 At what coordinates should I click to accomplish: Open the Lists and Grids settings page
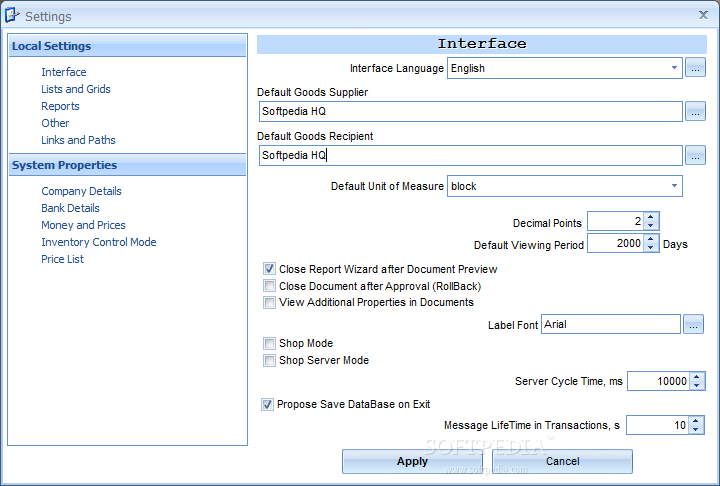76,89
